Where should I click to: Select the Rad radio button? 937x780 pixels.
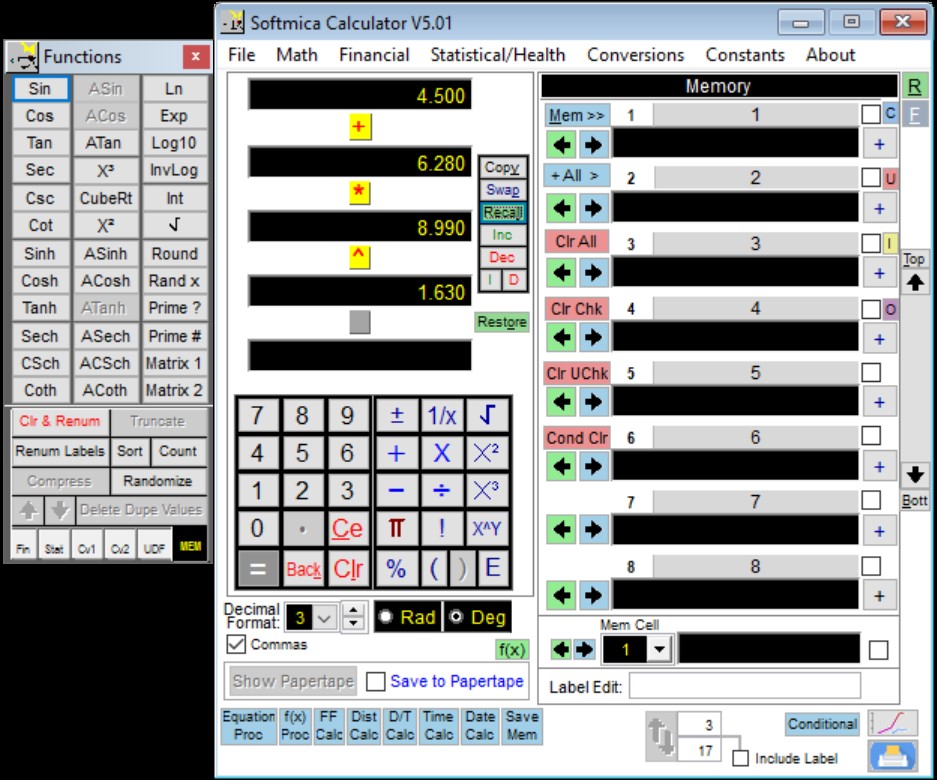(x=385, y=616)
